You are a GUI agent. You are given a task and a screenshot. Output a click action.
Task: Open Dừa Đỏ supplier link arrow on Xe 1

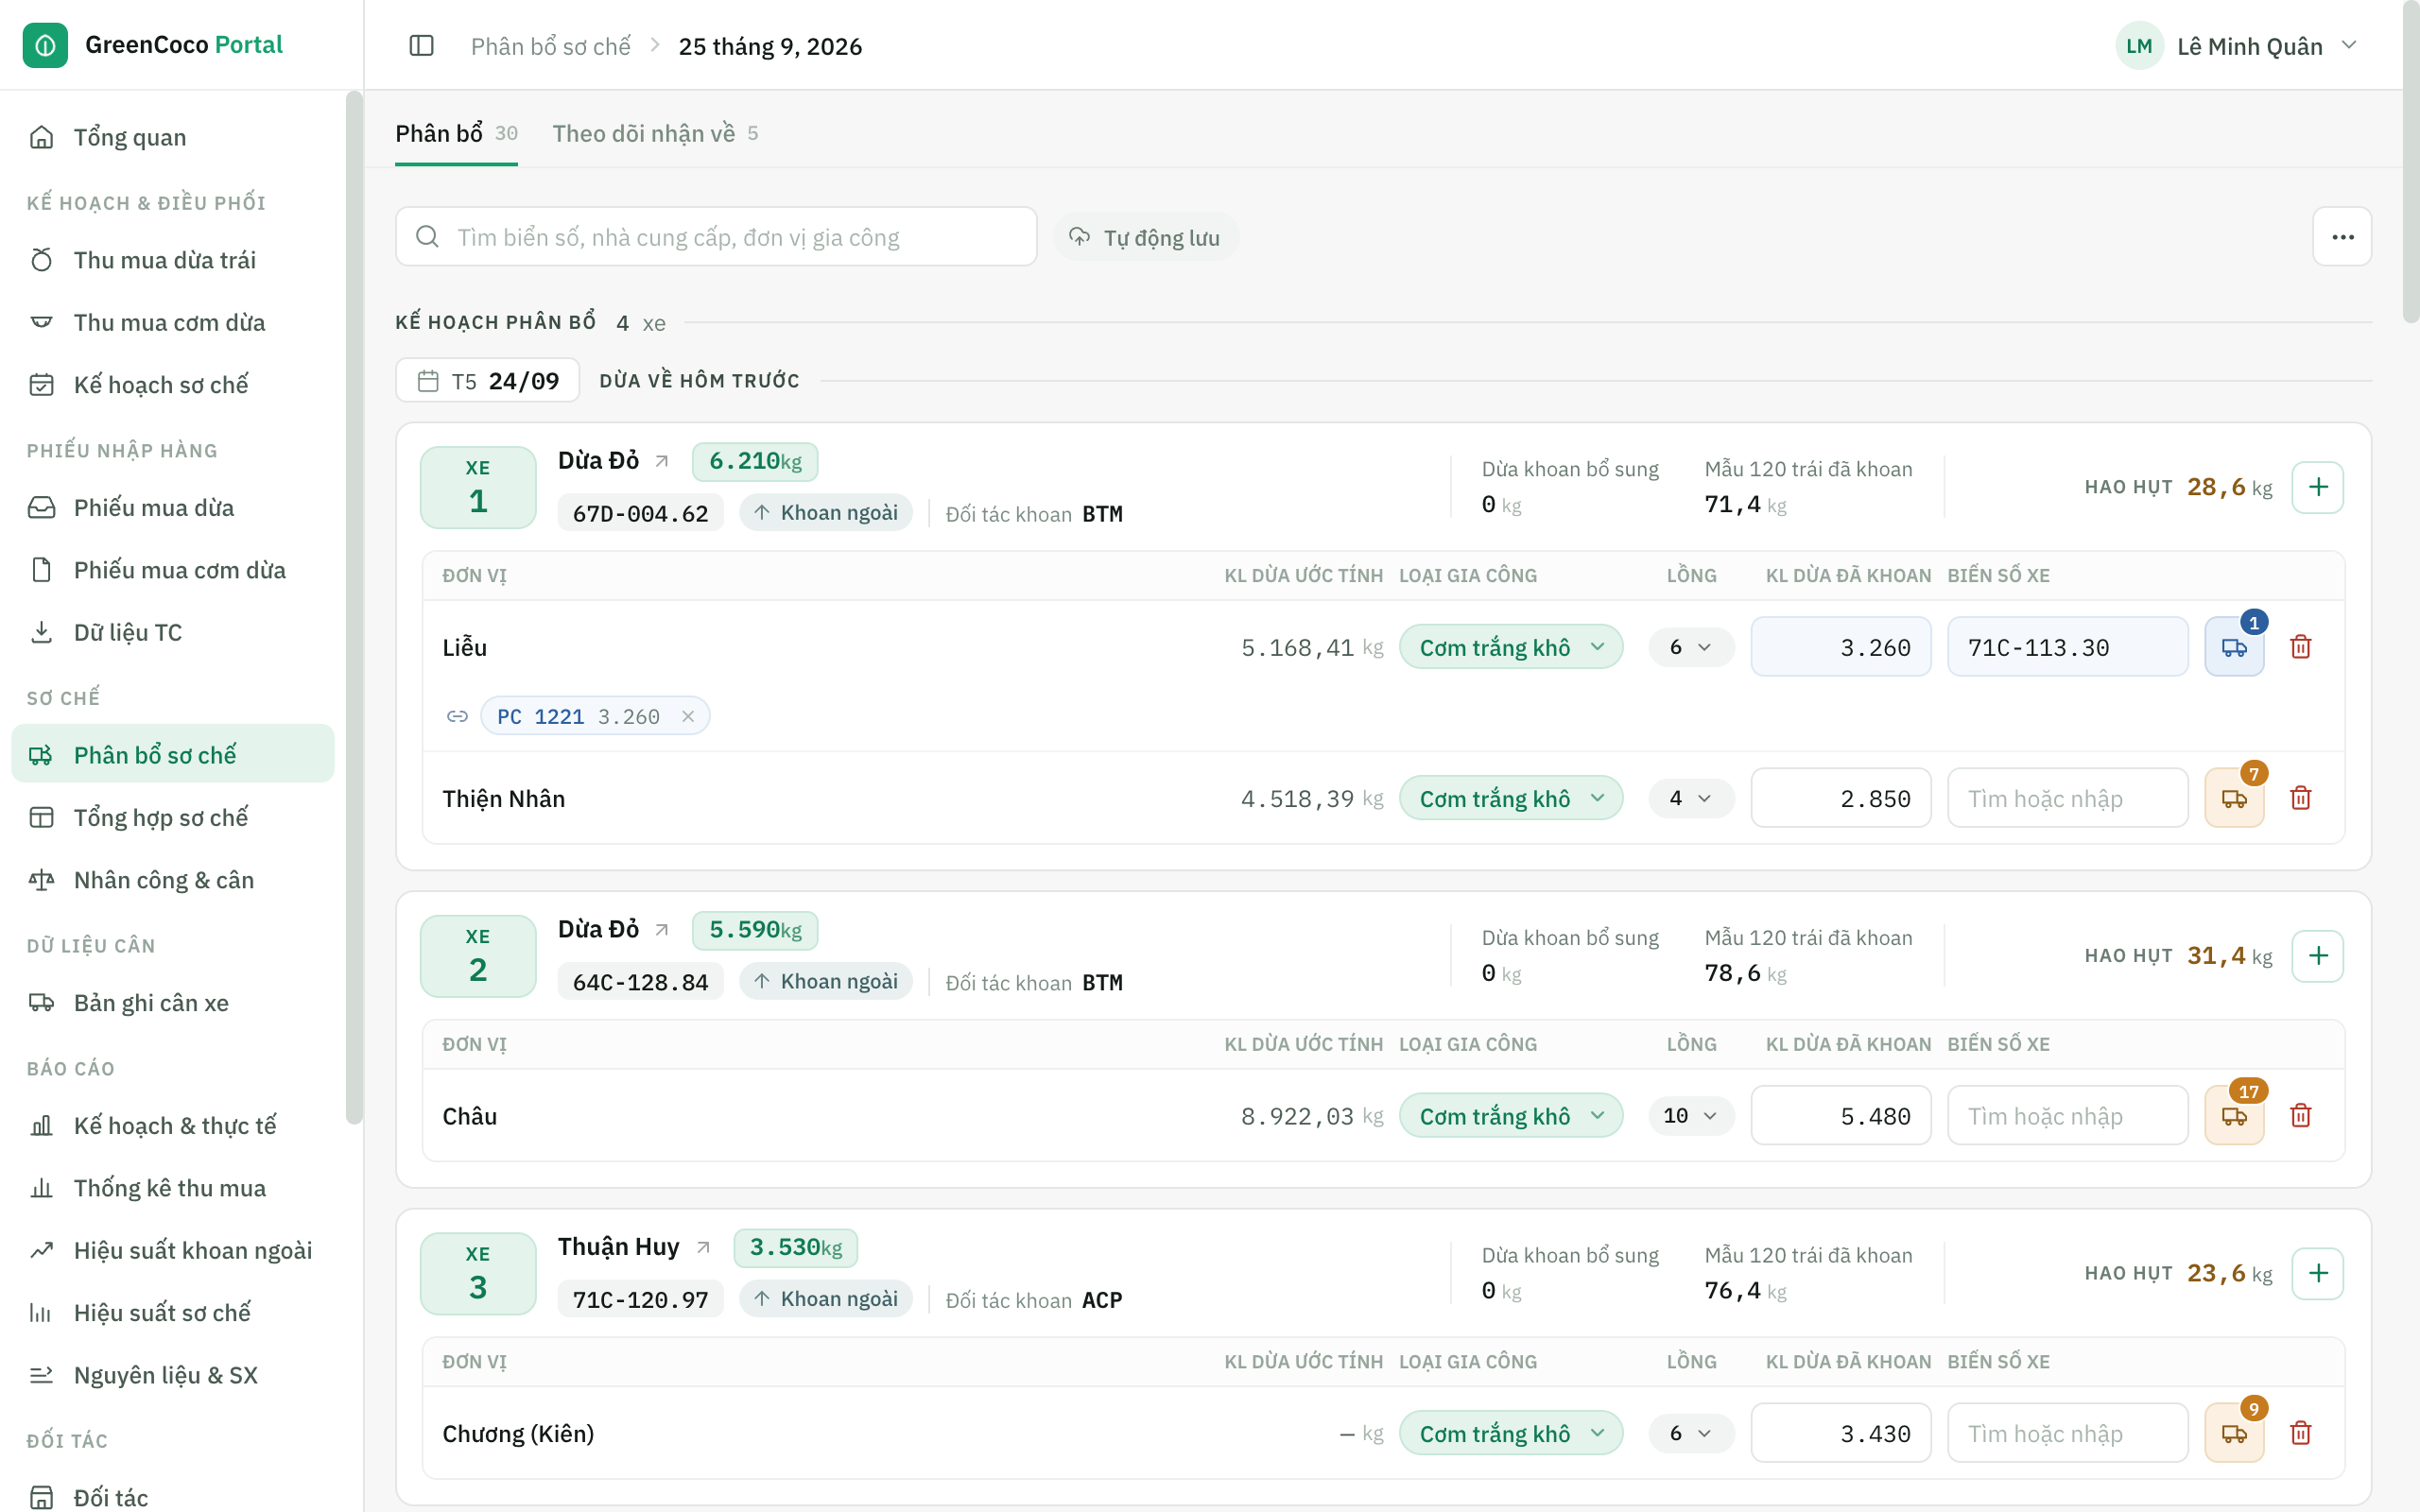(x=662, y=461)
